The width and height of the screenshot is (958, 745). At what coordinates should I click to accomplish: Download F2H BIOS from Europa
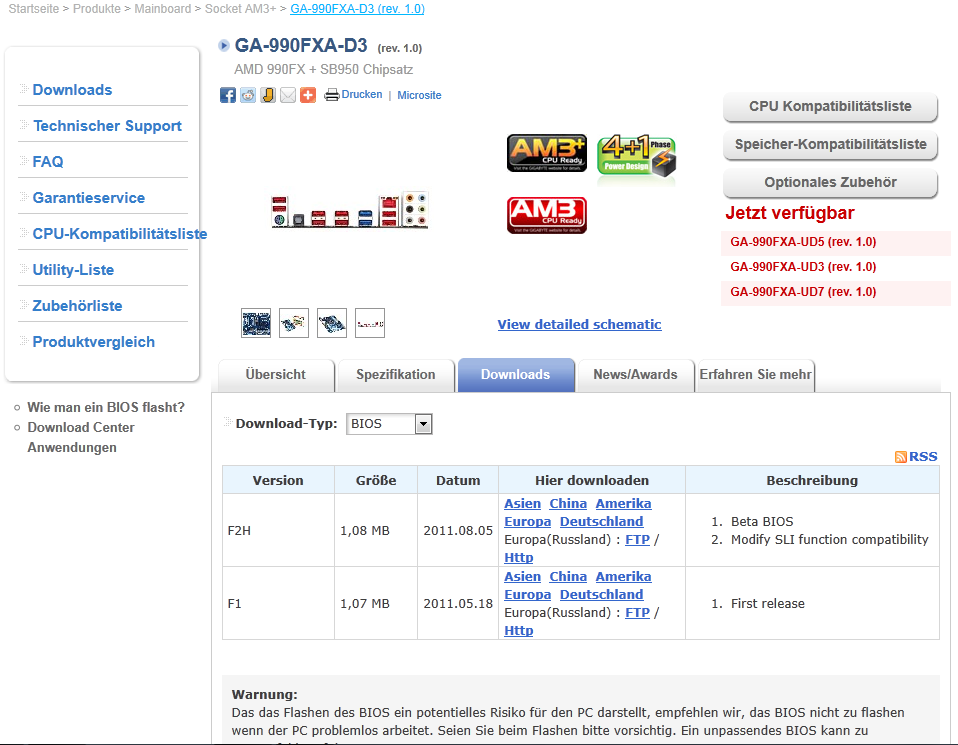[x=527, y=522]
